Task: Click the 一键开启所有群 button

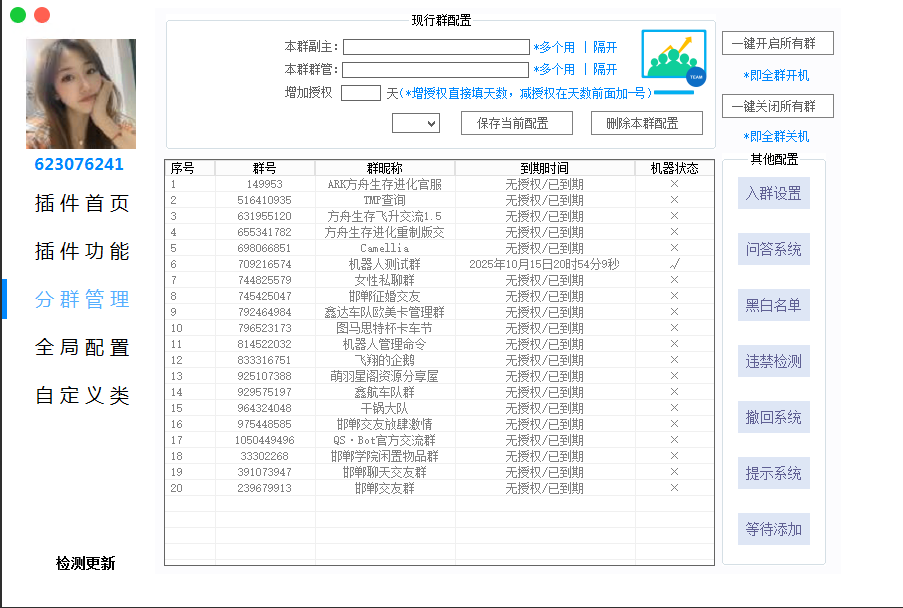Action: (778, 43)
